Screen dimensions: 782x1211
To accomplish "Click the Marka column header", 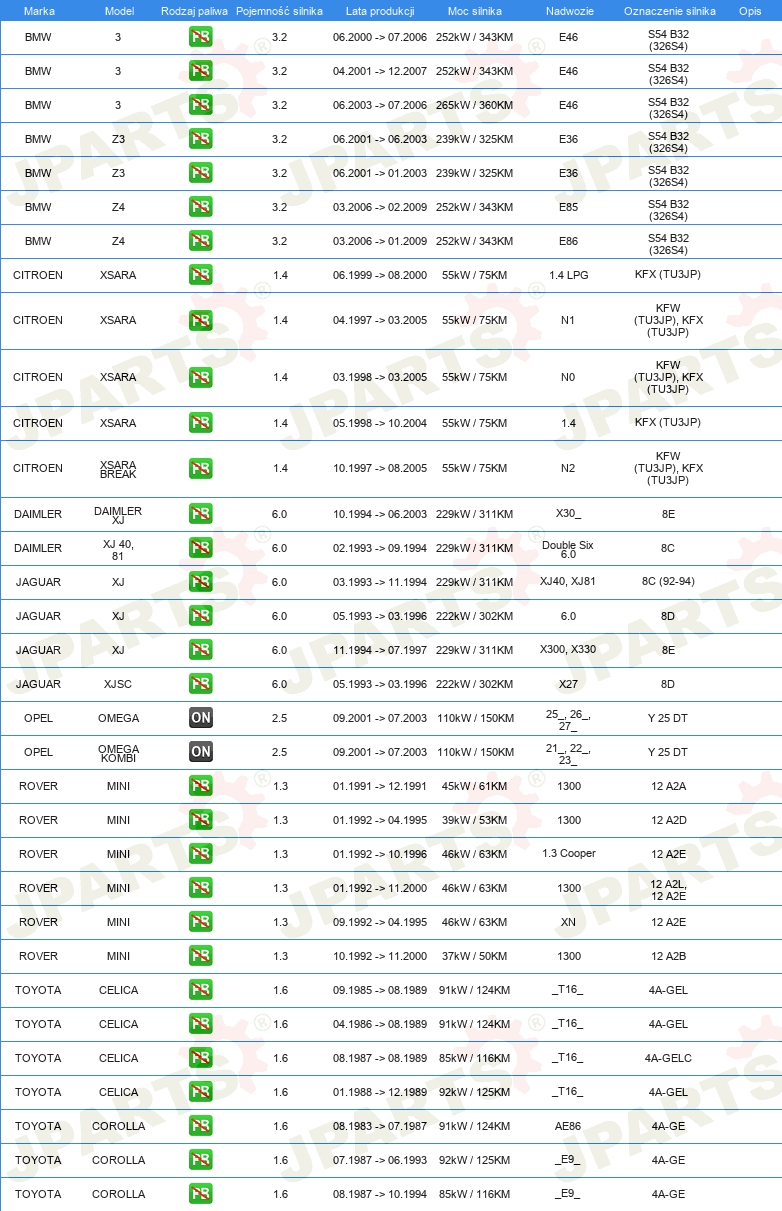I will [x=39, y=11].
